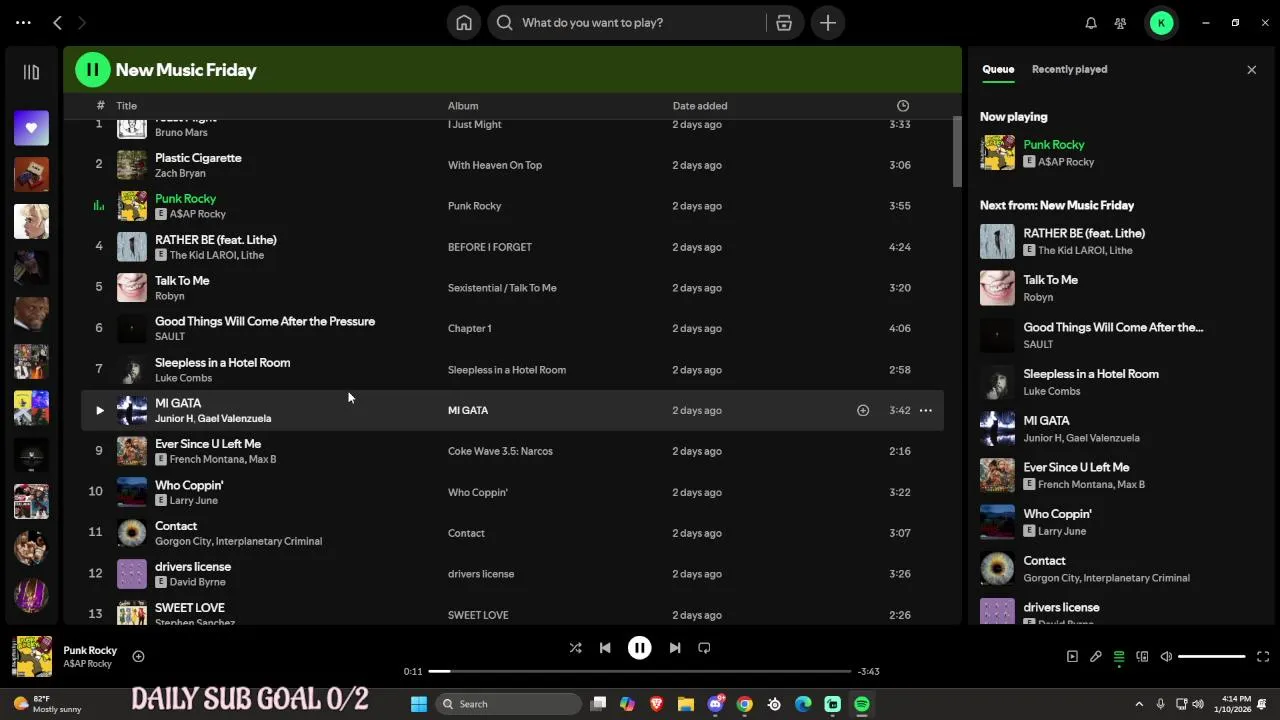
Task: Open Connect to a device icon
Action: (x=1142, y=657)
